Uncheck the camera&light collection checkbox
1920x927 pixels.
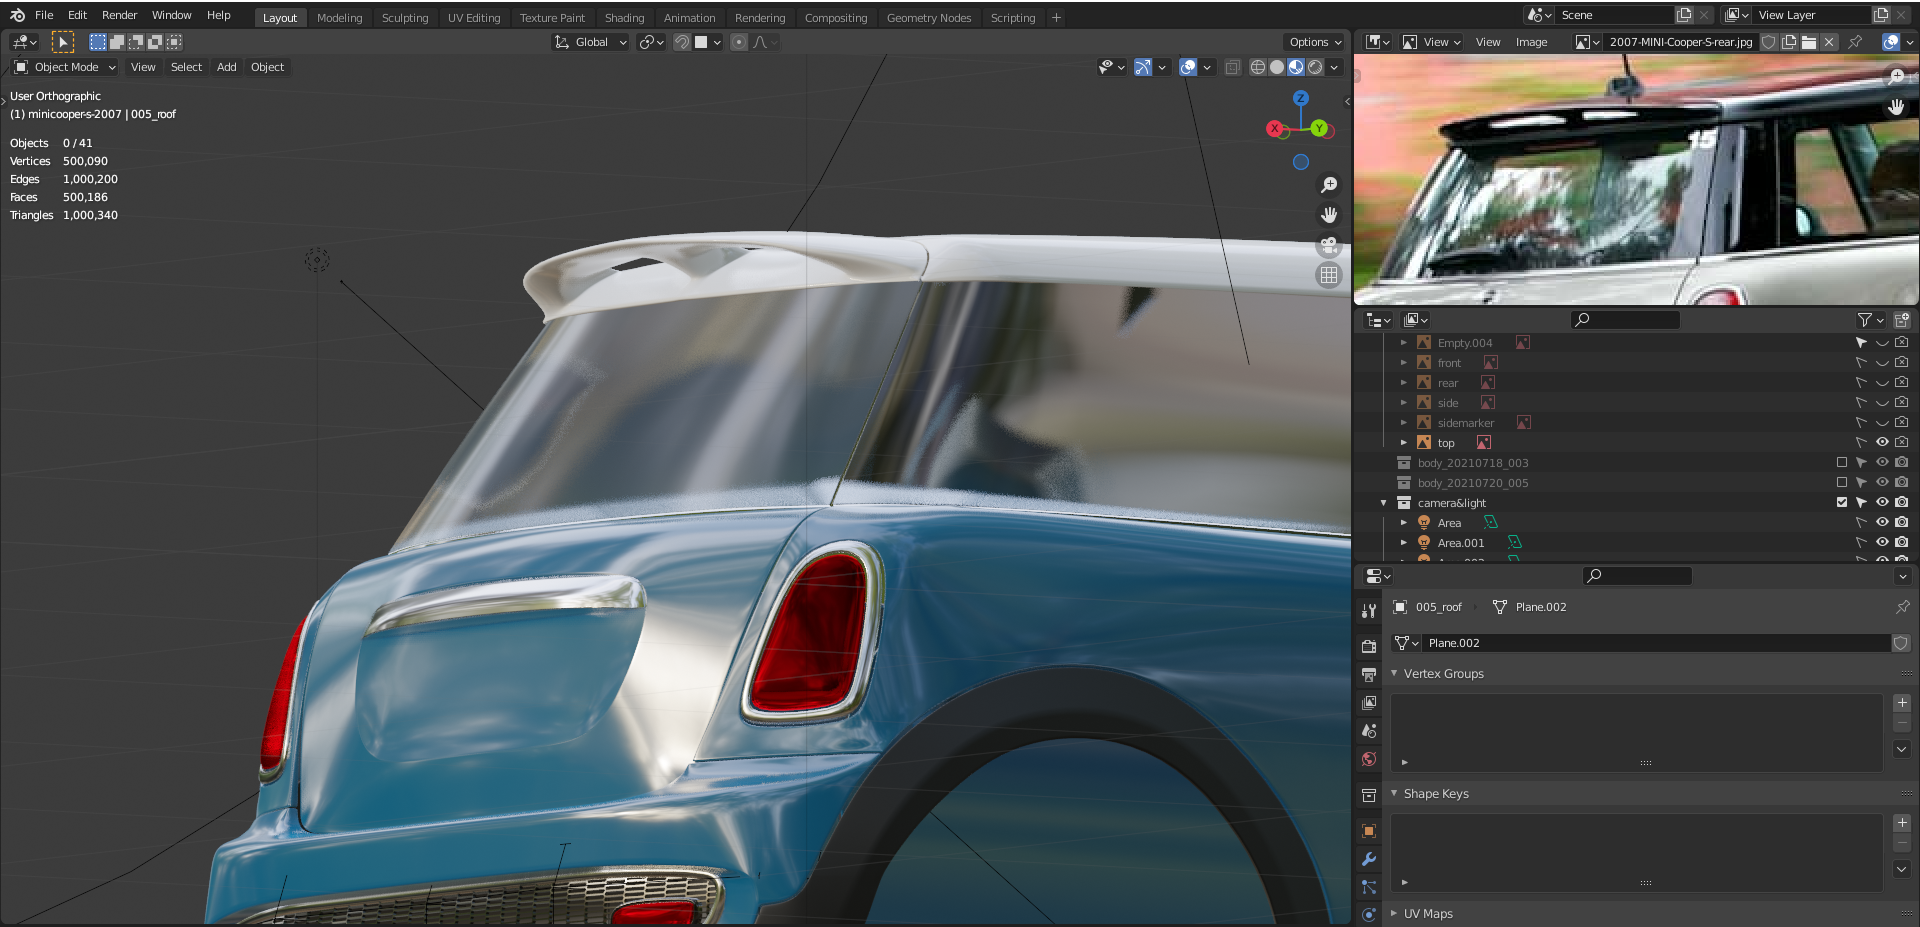click(1840, 503)
